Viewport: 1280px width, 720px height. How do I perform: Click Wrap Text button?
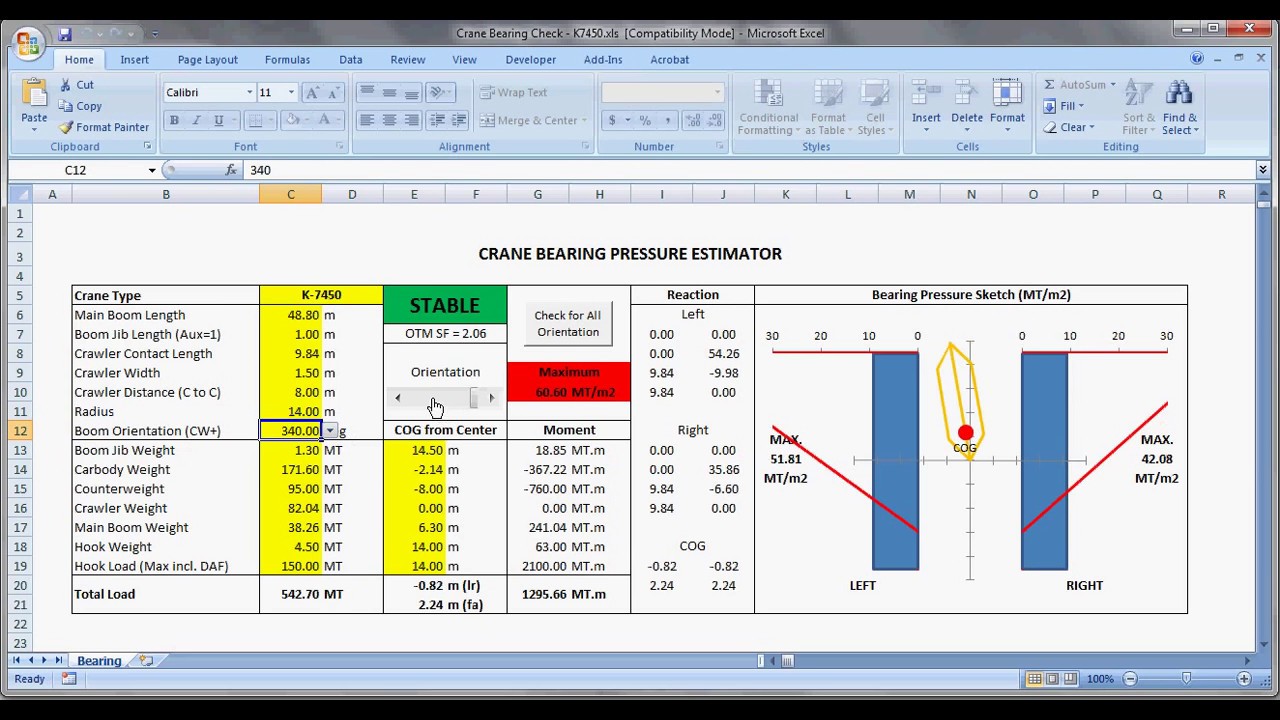point(514,92)
